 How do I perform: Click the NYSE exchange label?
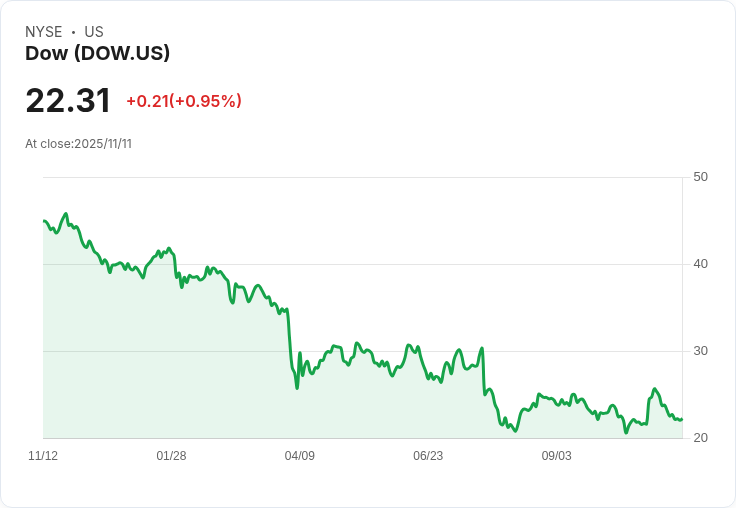(x=43, y=32)
